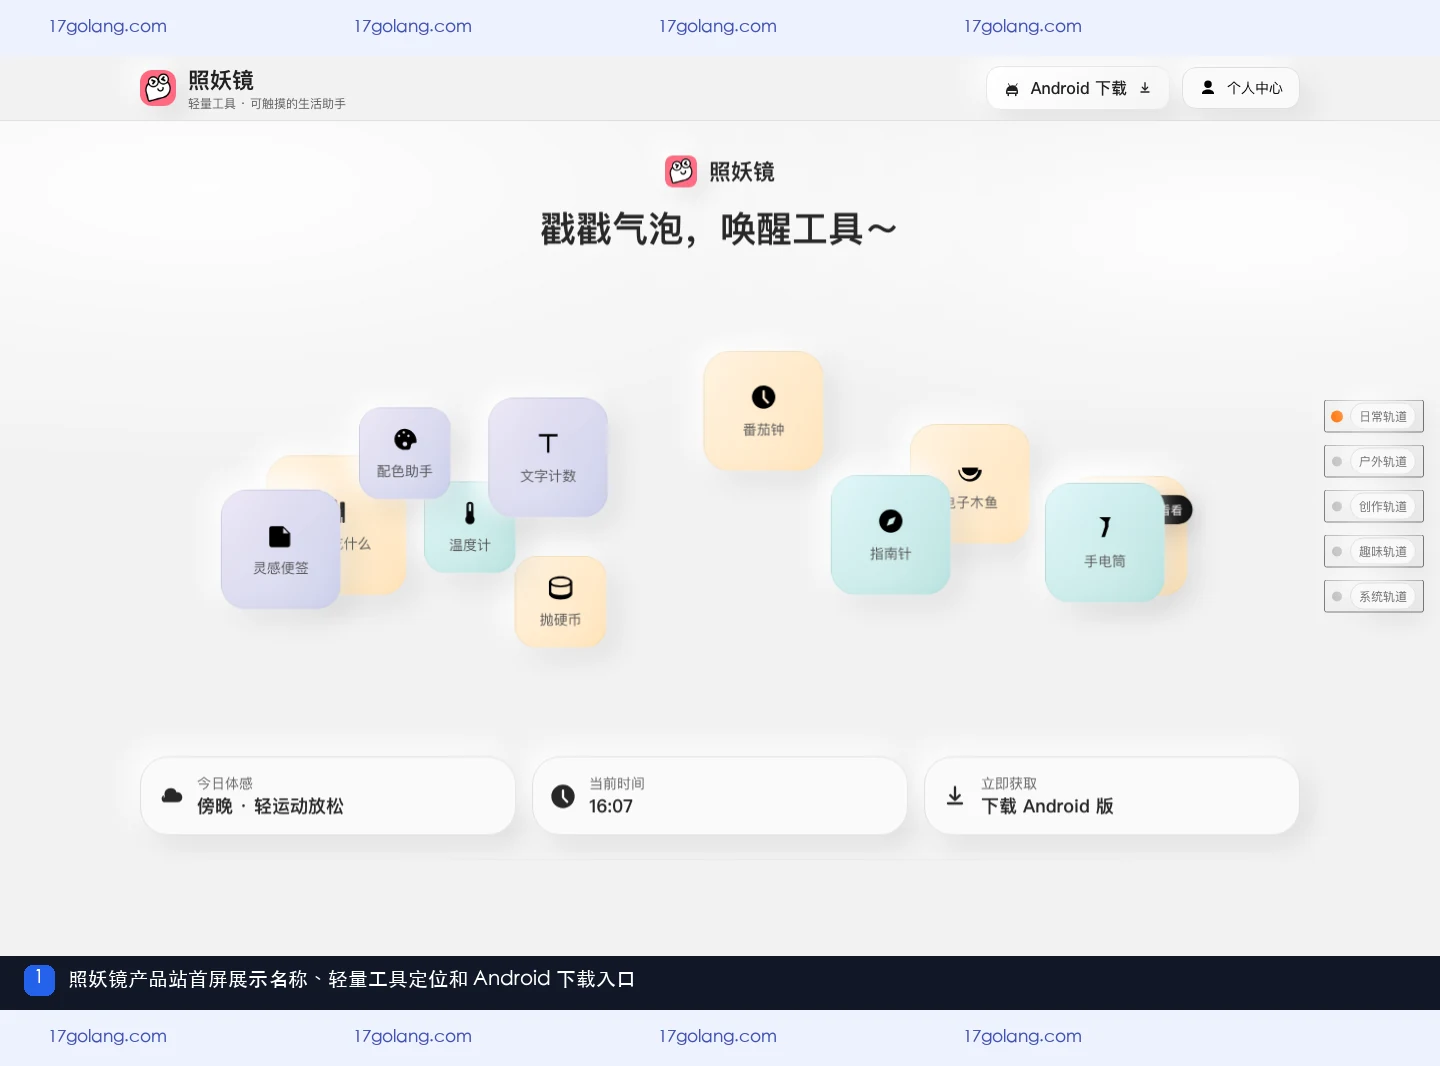Click the 下载 Android 版 card
1440x1066 pixels.
click(x=1112, y=796)
